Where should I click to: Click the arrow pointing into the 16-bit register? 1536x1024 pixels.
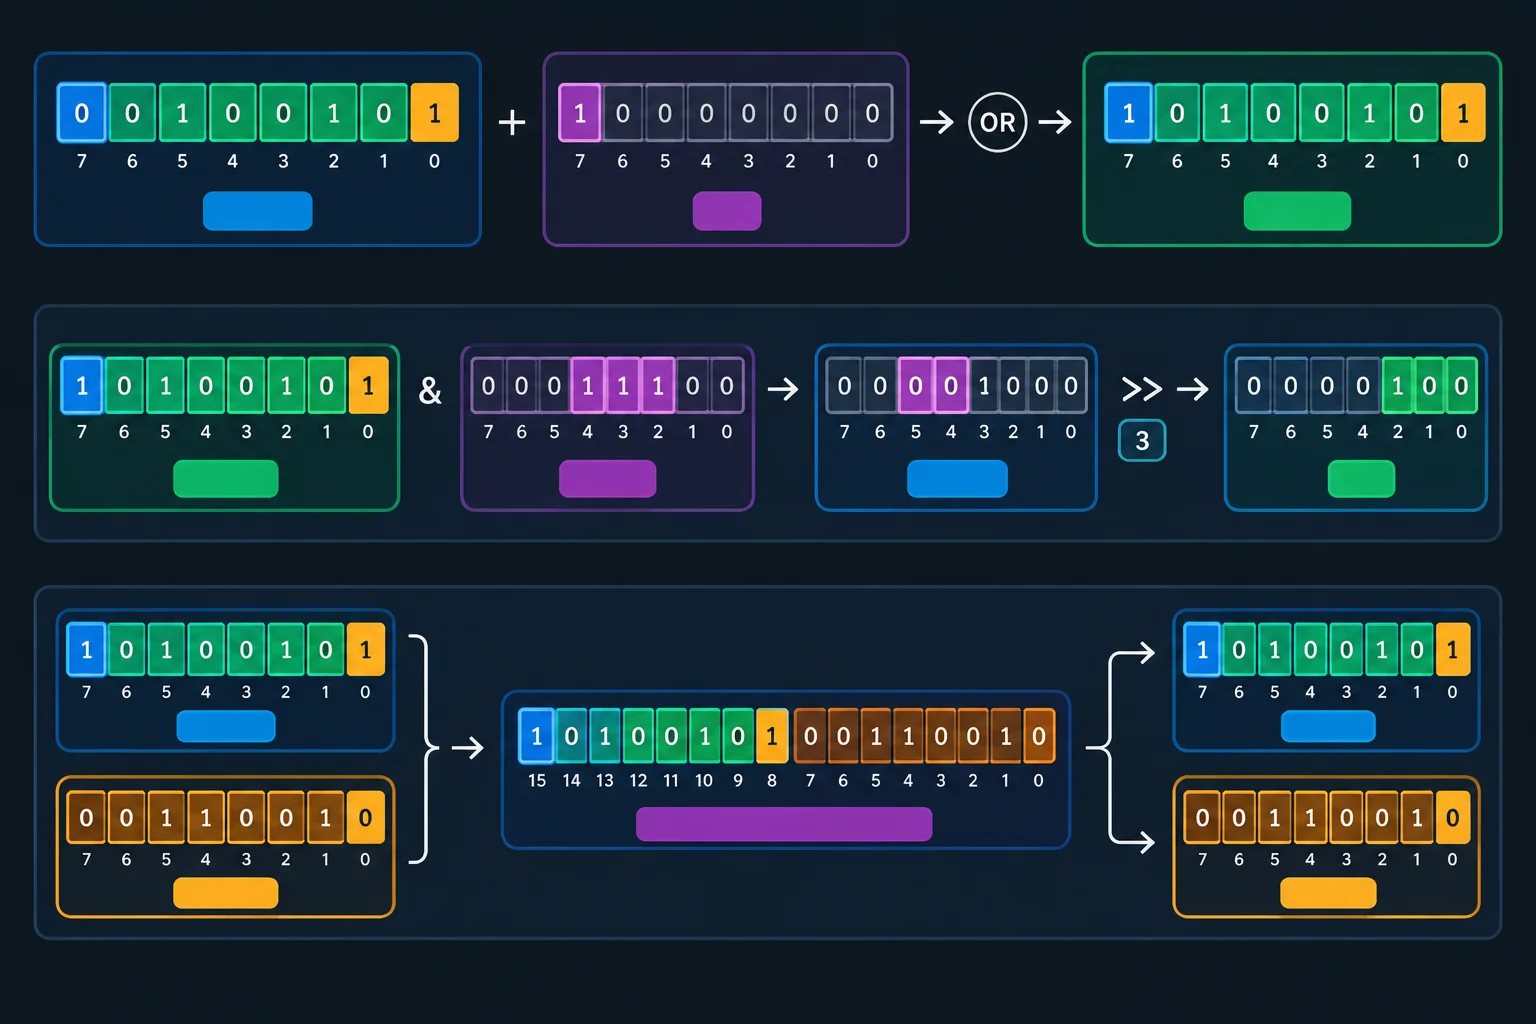coord(467,747)
